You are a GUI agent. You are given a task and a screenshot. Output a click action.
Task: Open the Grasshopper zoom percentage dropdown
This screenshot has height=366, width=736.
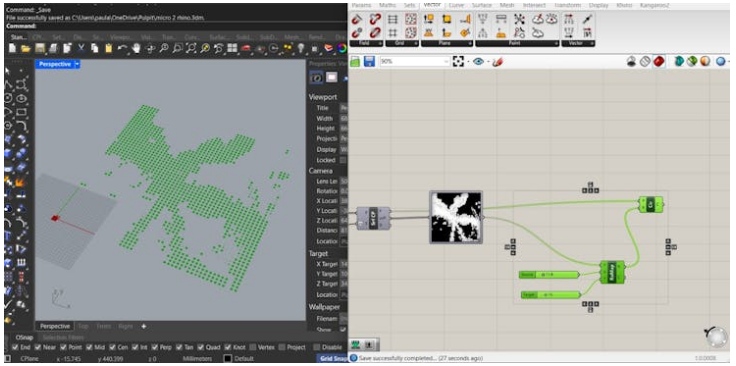tap(446, 61)
